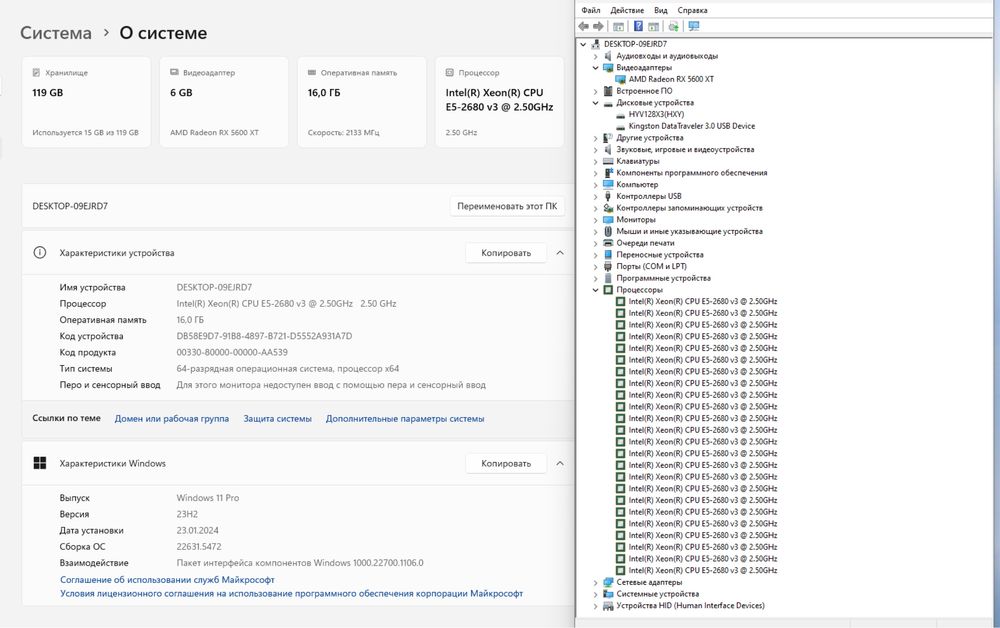
Task: Click the update driver toolbar icon
Action: [x=673, y=26]
